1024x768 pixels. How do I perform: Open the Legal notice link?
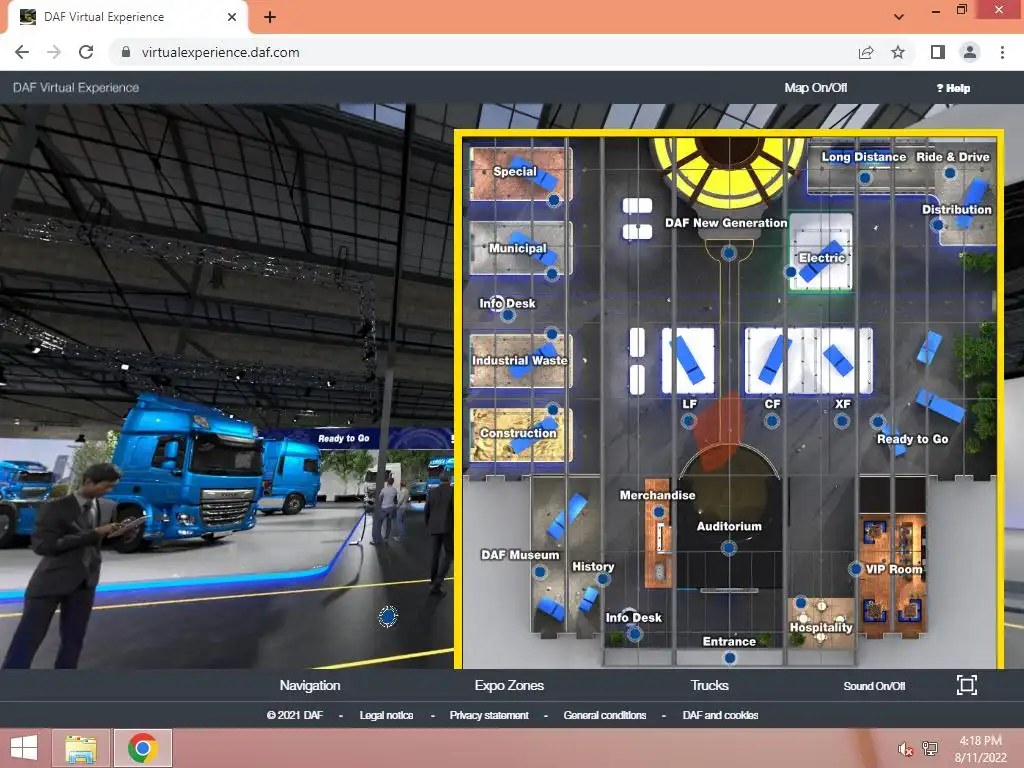[386, 715]
